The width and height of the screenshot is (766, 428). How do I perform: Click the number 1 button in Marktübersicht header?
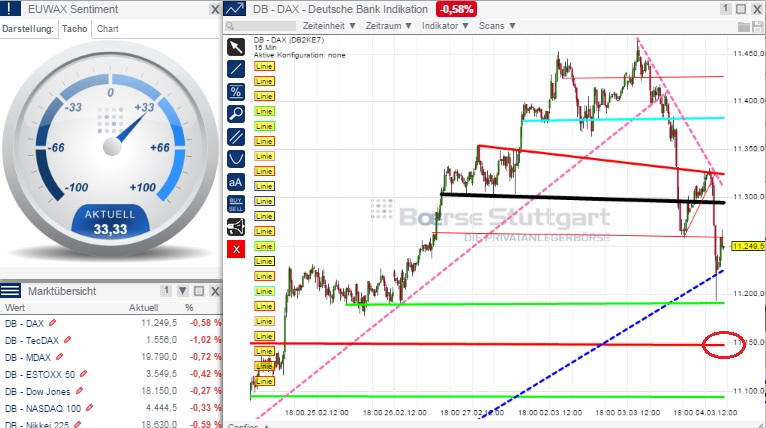tap(166, 291)
